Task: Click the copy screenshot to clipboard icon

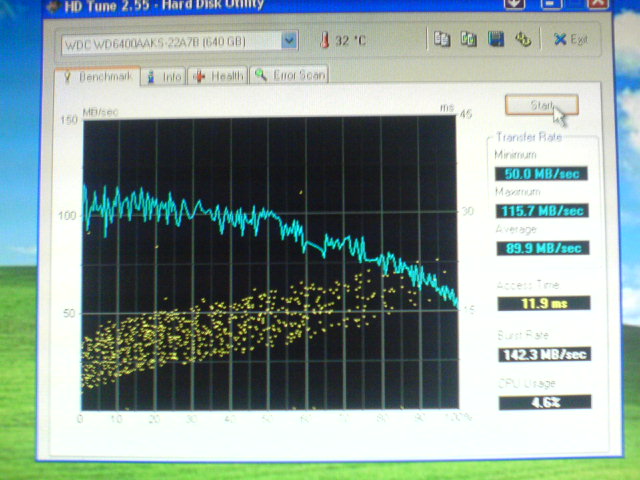Action: point(468,40)
